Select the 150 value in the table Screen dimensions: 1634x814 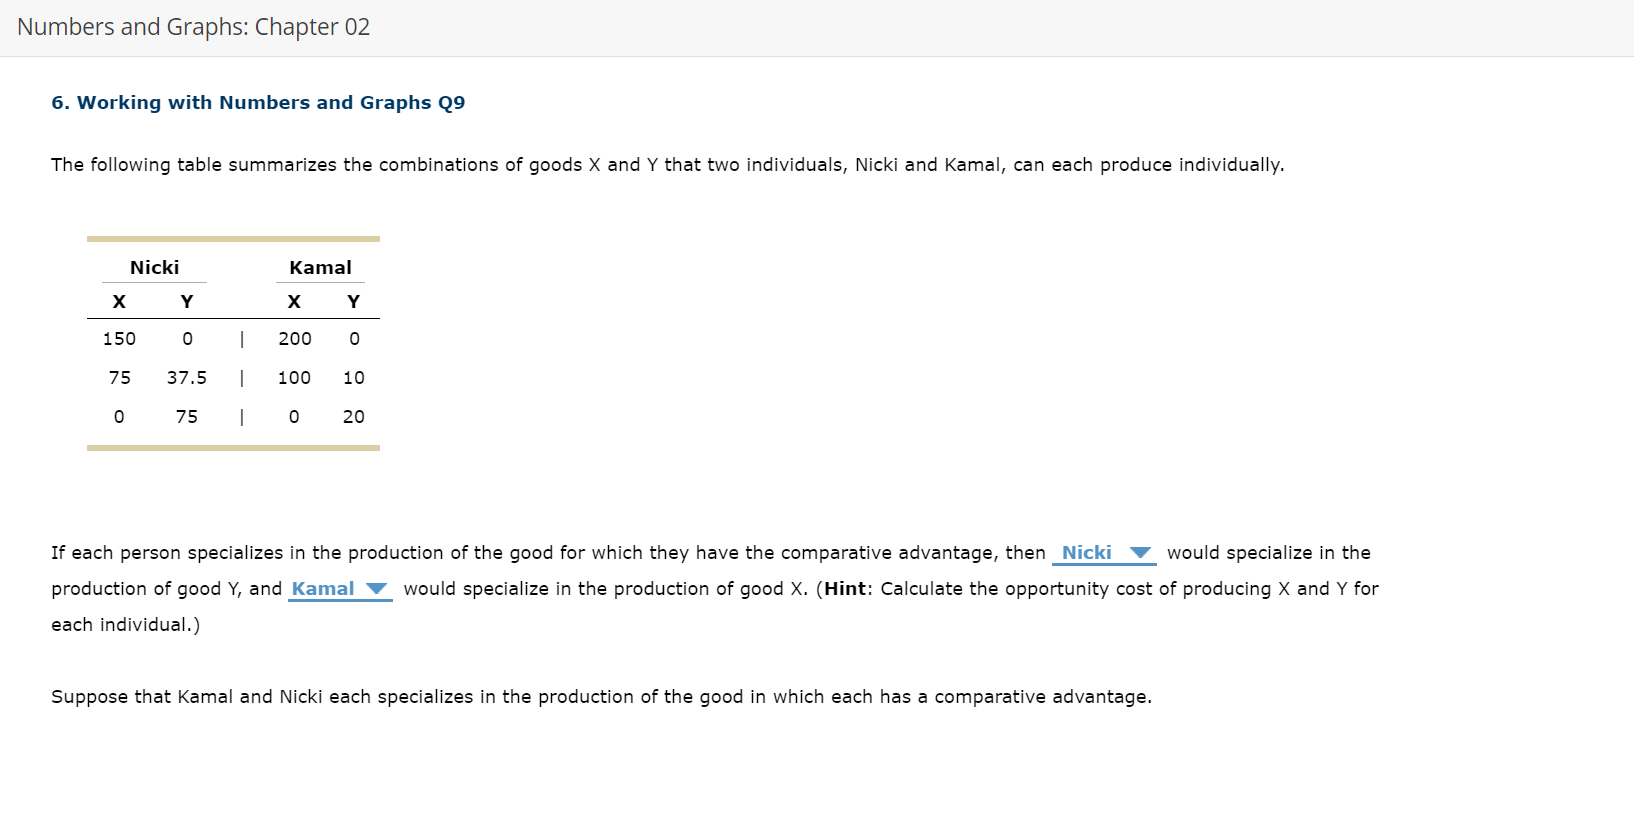tap(119, 338)
